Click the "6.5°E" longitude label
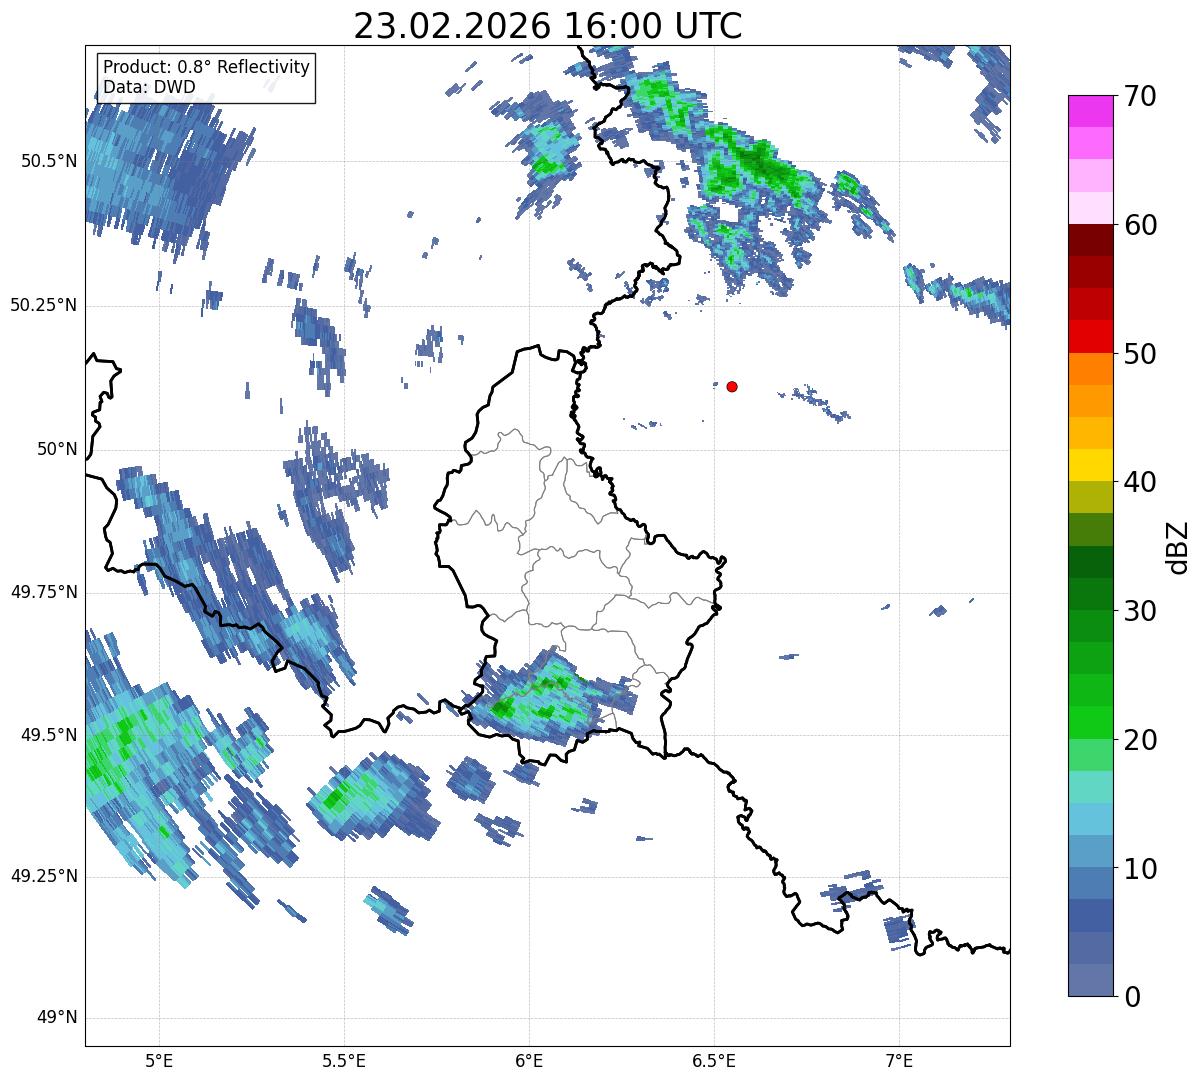This screenshot has width=1202, height=1081. point(714,1061)
